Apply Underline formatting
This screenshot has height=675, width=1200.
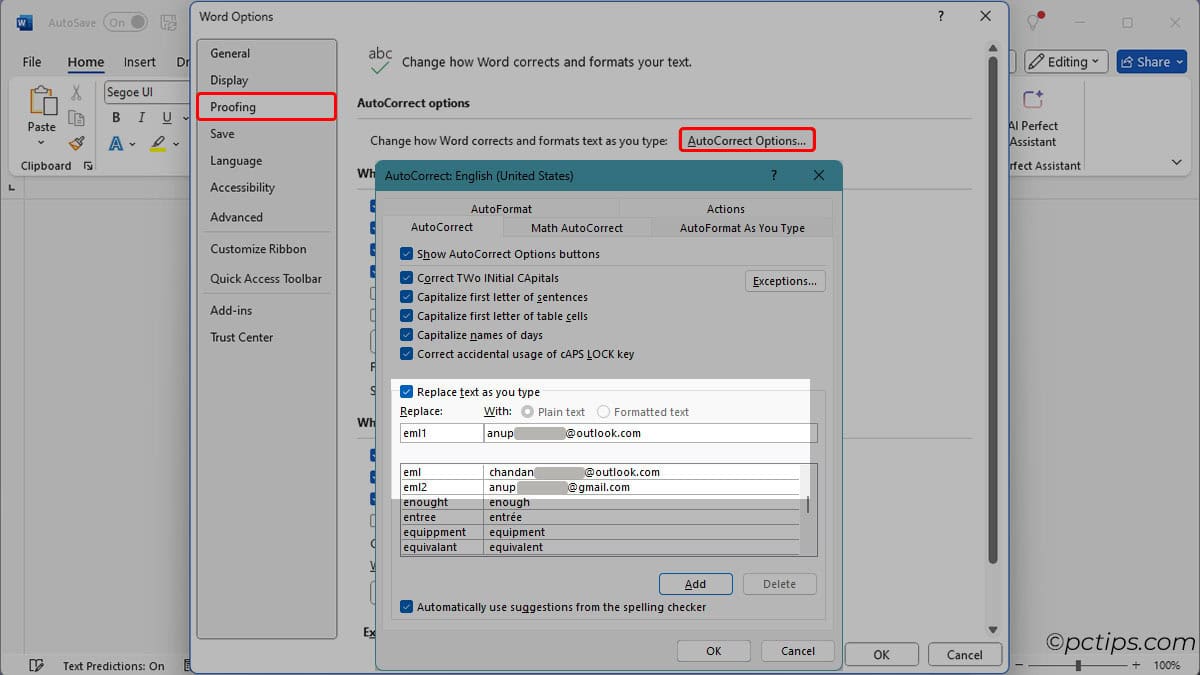tap(166, 117)
